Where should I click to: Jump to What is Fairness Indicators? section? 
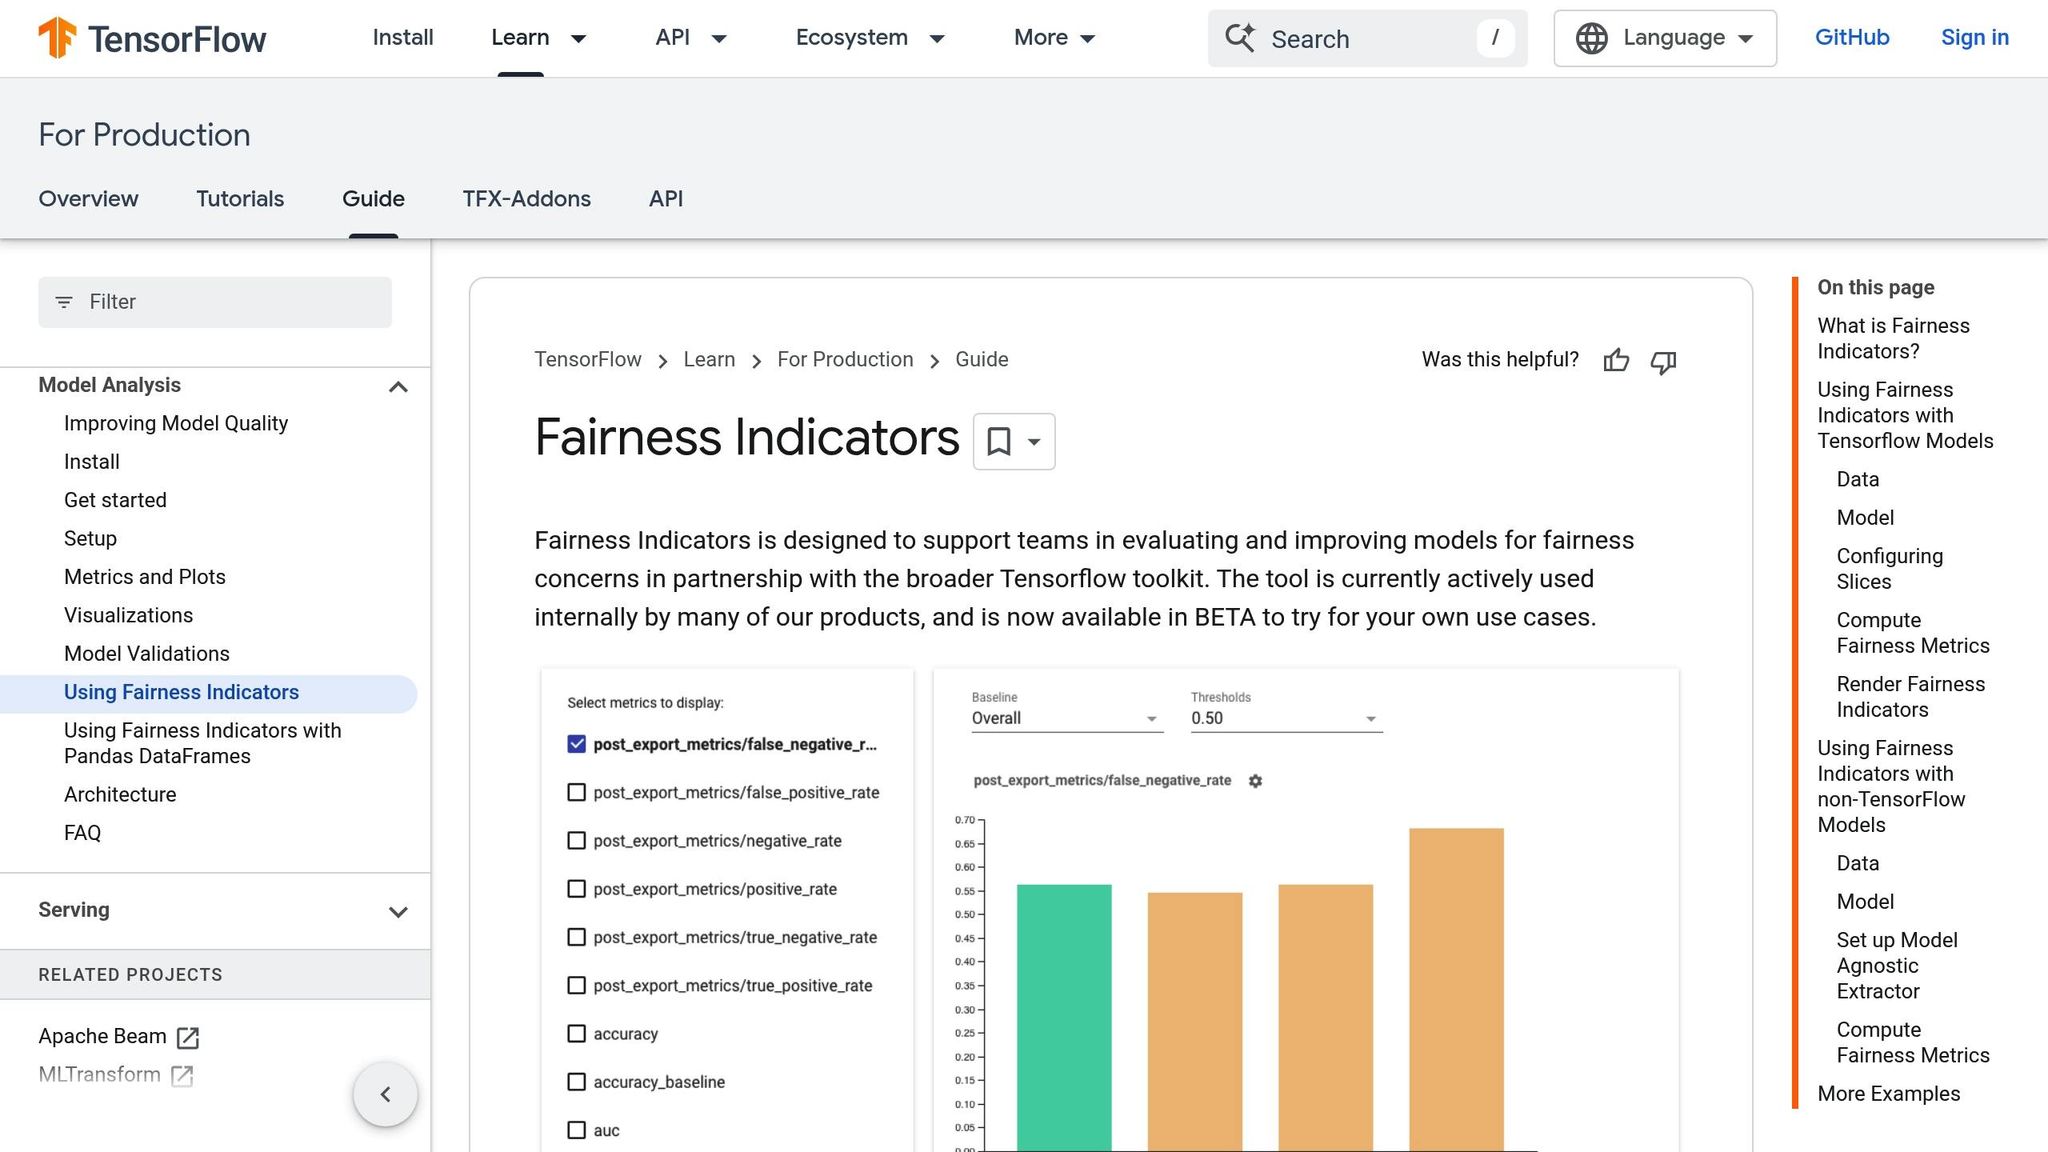coord(1893,339)
